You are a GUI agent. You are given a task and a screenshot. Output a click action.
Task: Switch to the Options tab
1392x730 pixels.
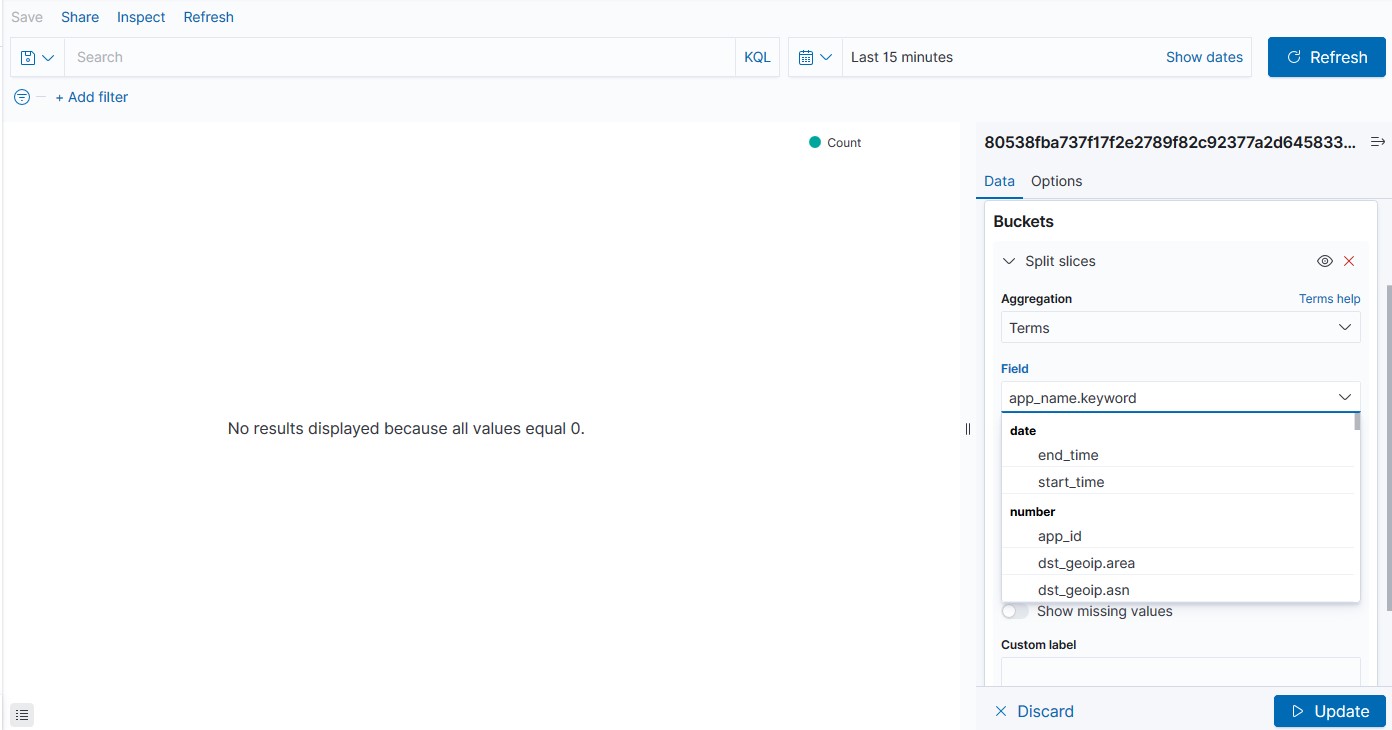pyautogui.click(x=1056, y=181)
